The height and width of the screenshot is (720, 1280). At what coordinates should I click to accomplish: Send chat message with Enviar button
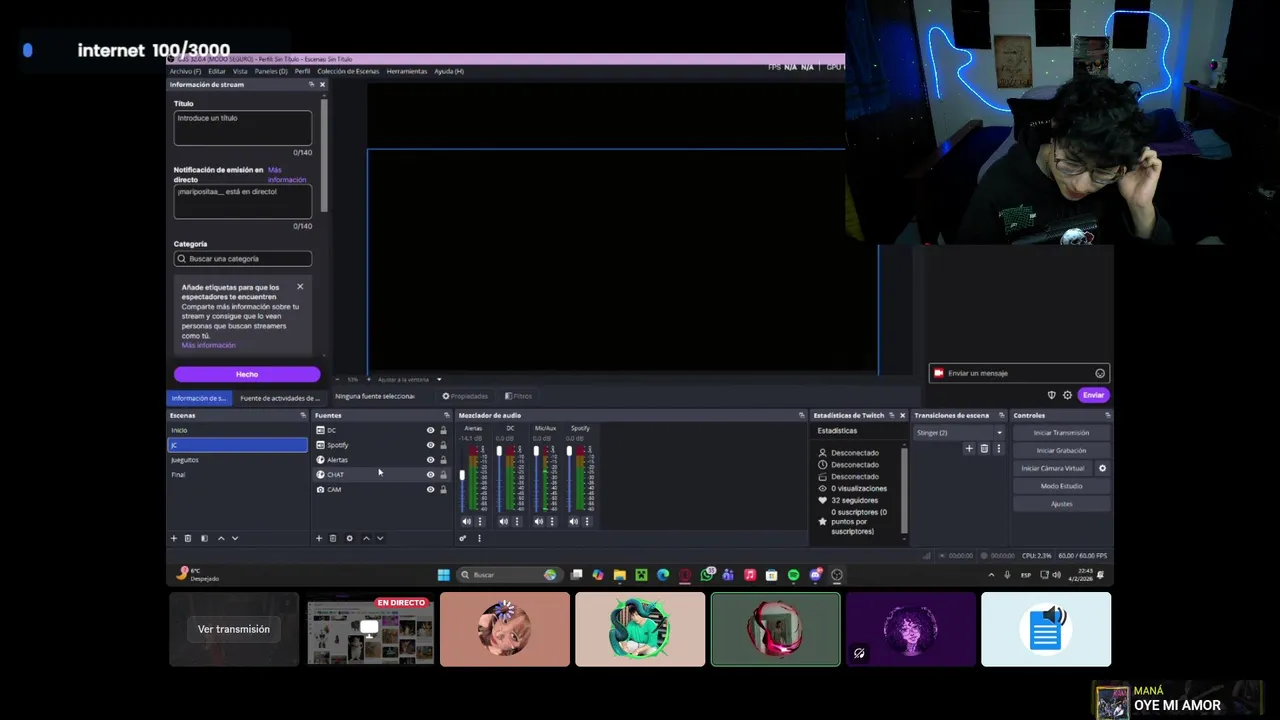1093,395
